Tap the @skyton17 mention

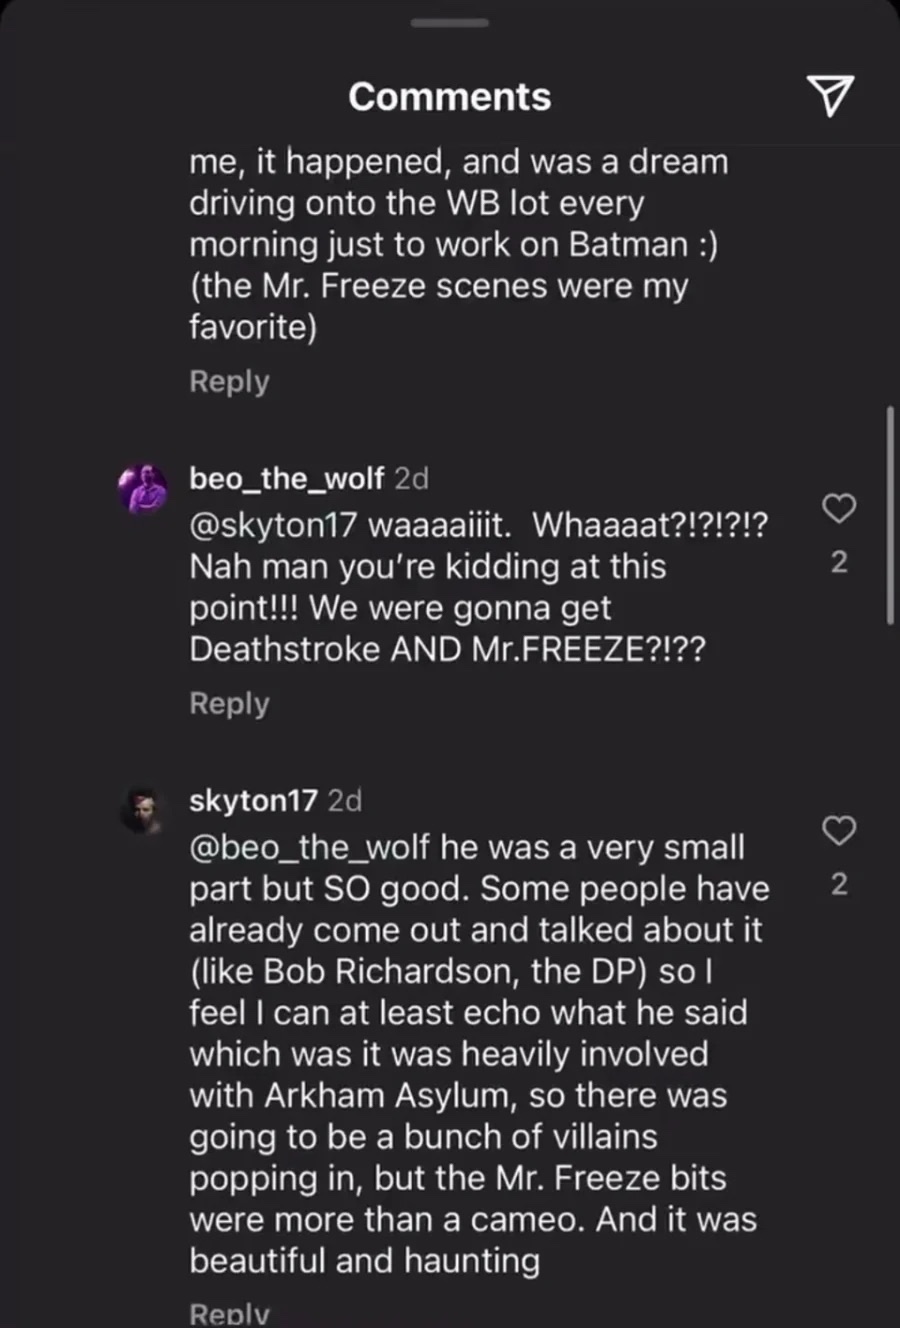tap(273, 524)
